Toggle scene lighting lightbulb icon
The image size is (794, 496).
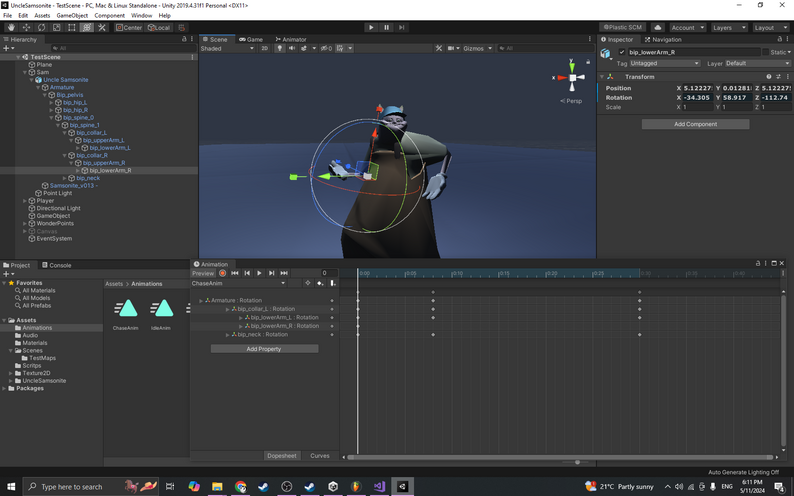point(279,48)
